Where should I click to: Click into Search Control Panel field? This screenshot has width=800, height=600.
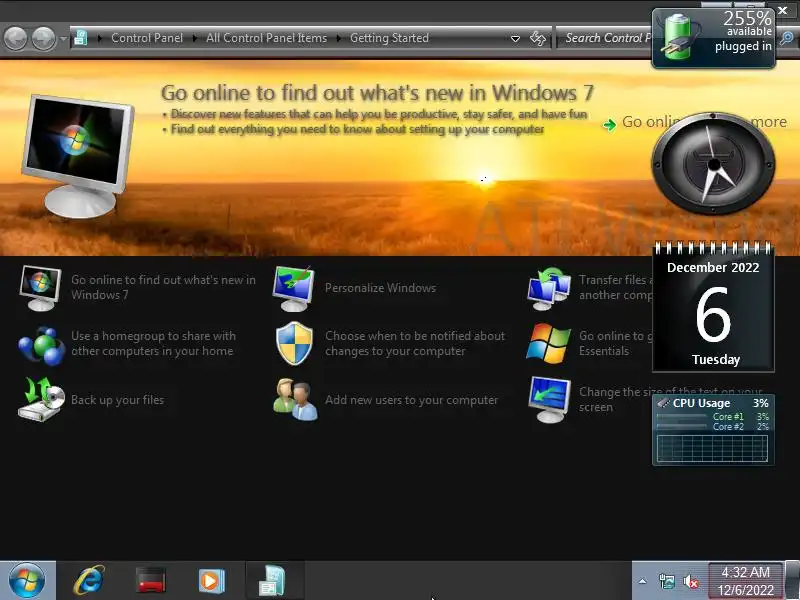click(x=604, y=38)
